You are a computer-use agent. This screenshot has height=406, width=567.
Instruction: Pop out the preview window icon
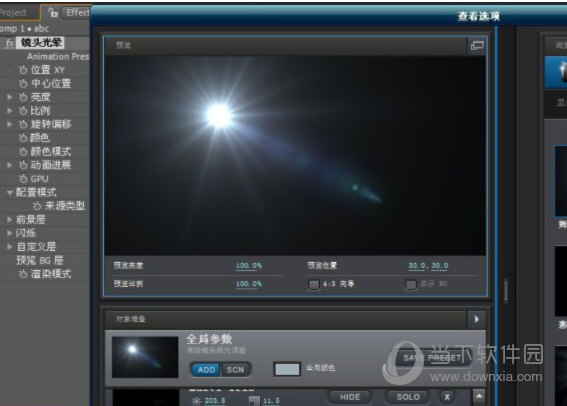tap(477, 46)
